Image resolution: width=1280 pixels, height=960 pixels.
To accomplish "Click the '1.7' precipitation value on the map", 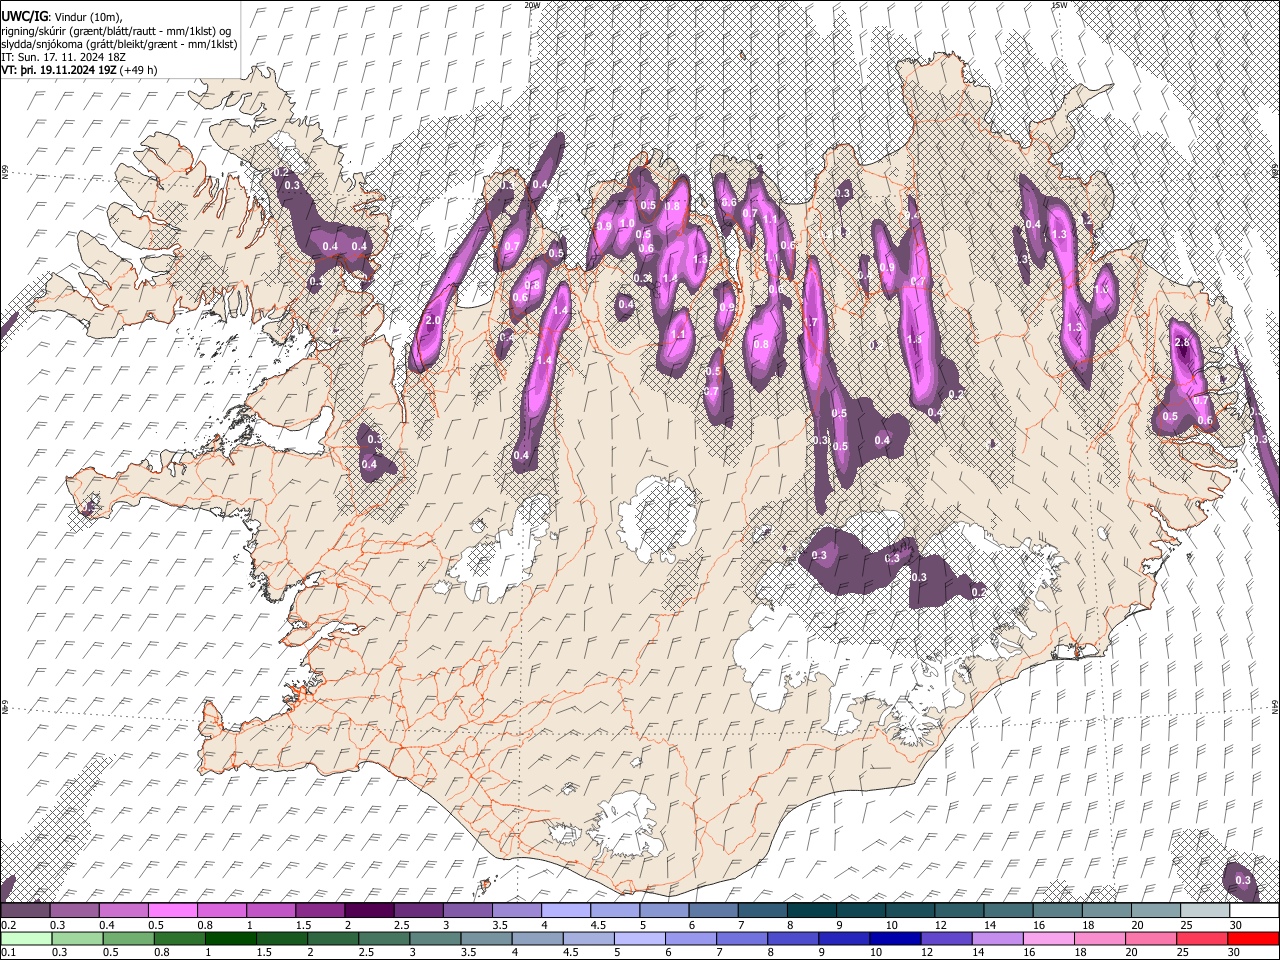I will pyautogui.click(x=811, y=322).
